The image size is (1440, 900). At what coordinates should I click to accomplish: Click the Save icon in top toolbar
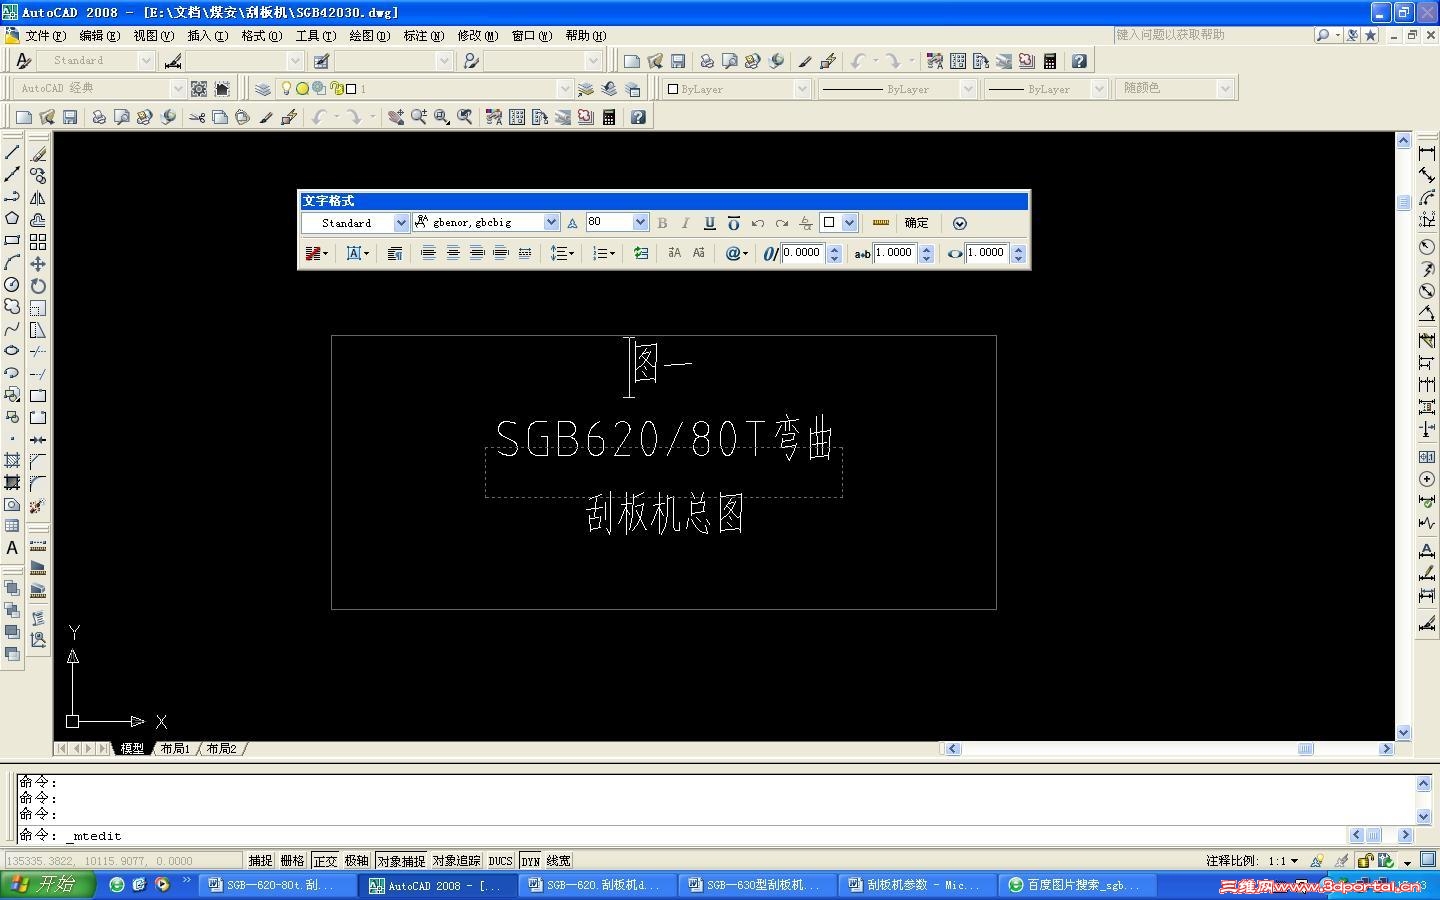678,61
